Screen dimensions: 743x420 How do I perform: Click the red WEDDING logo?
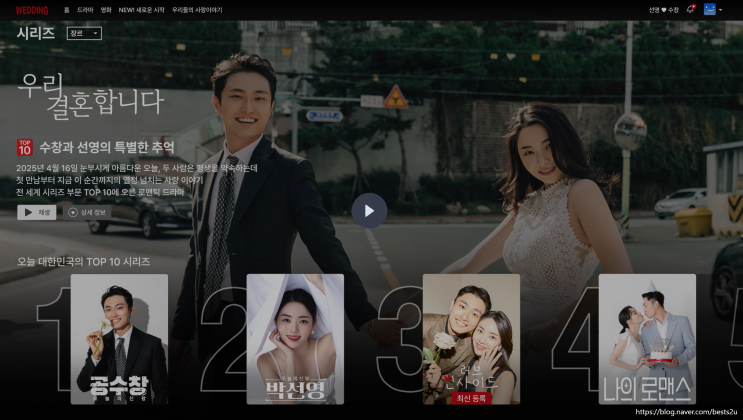click(32, 10)
